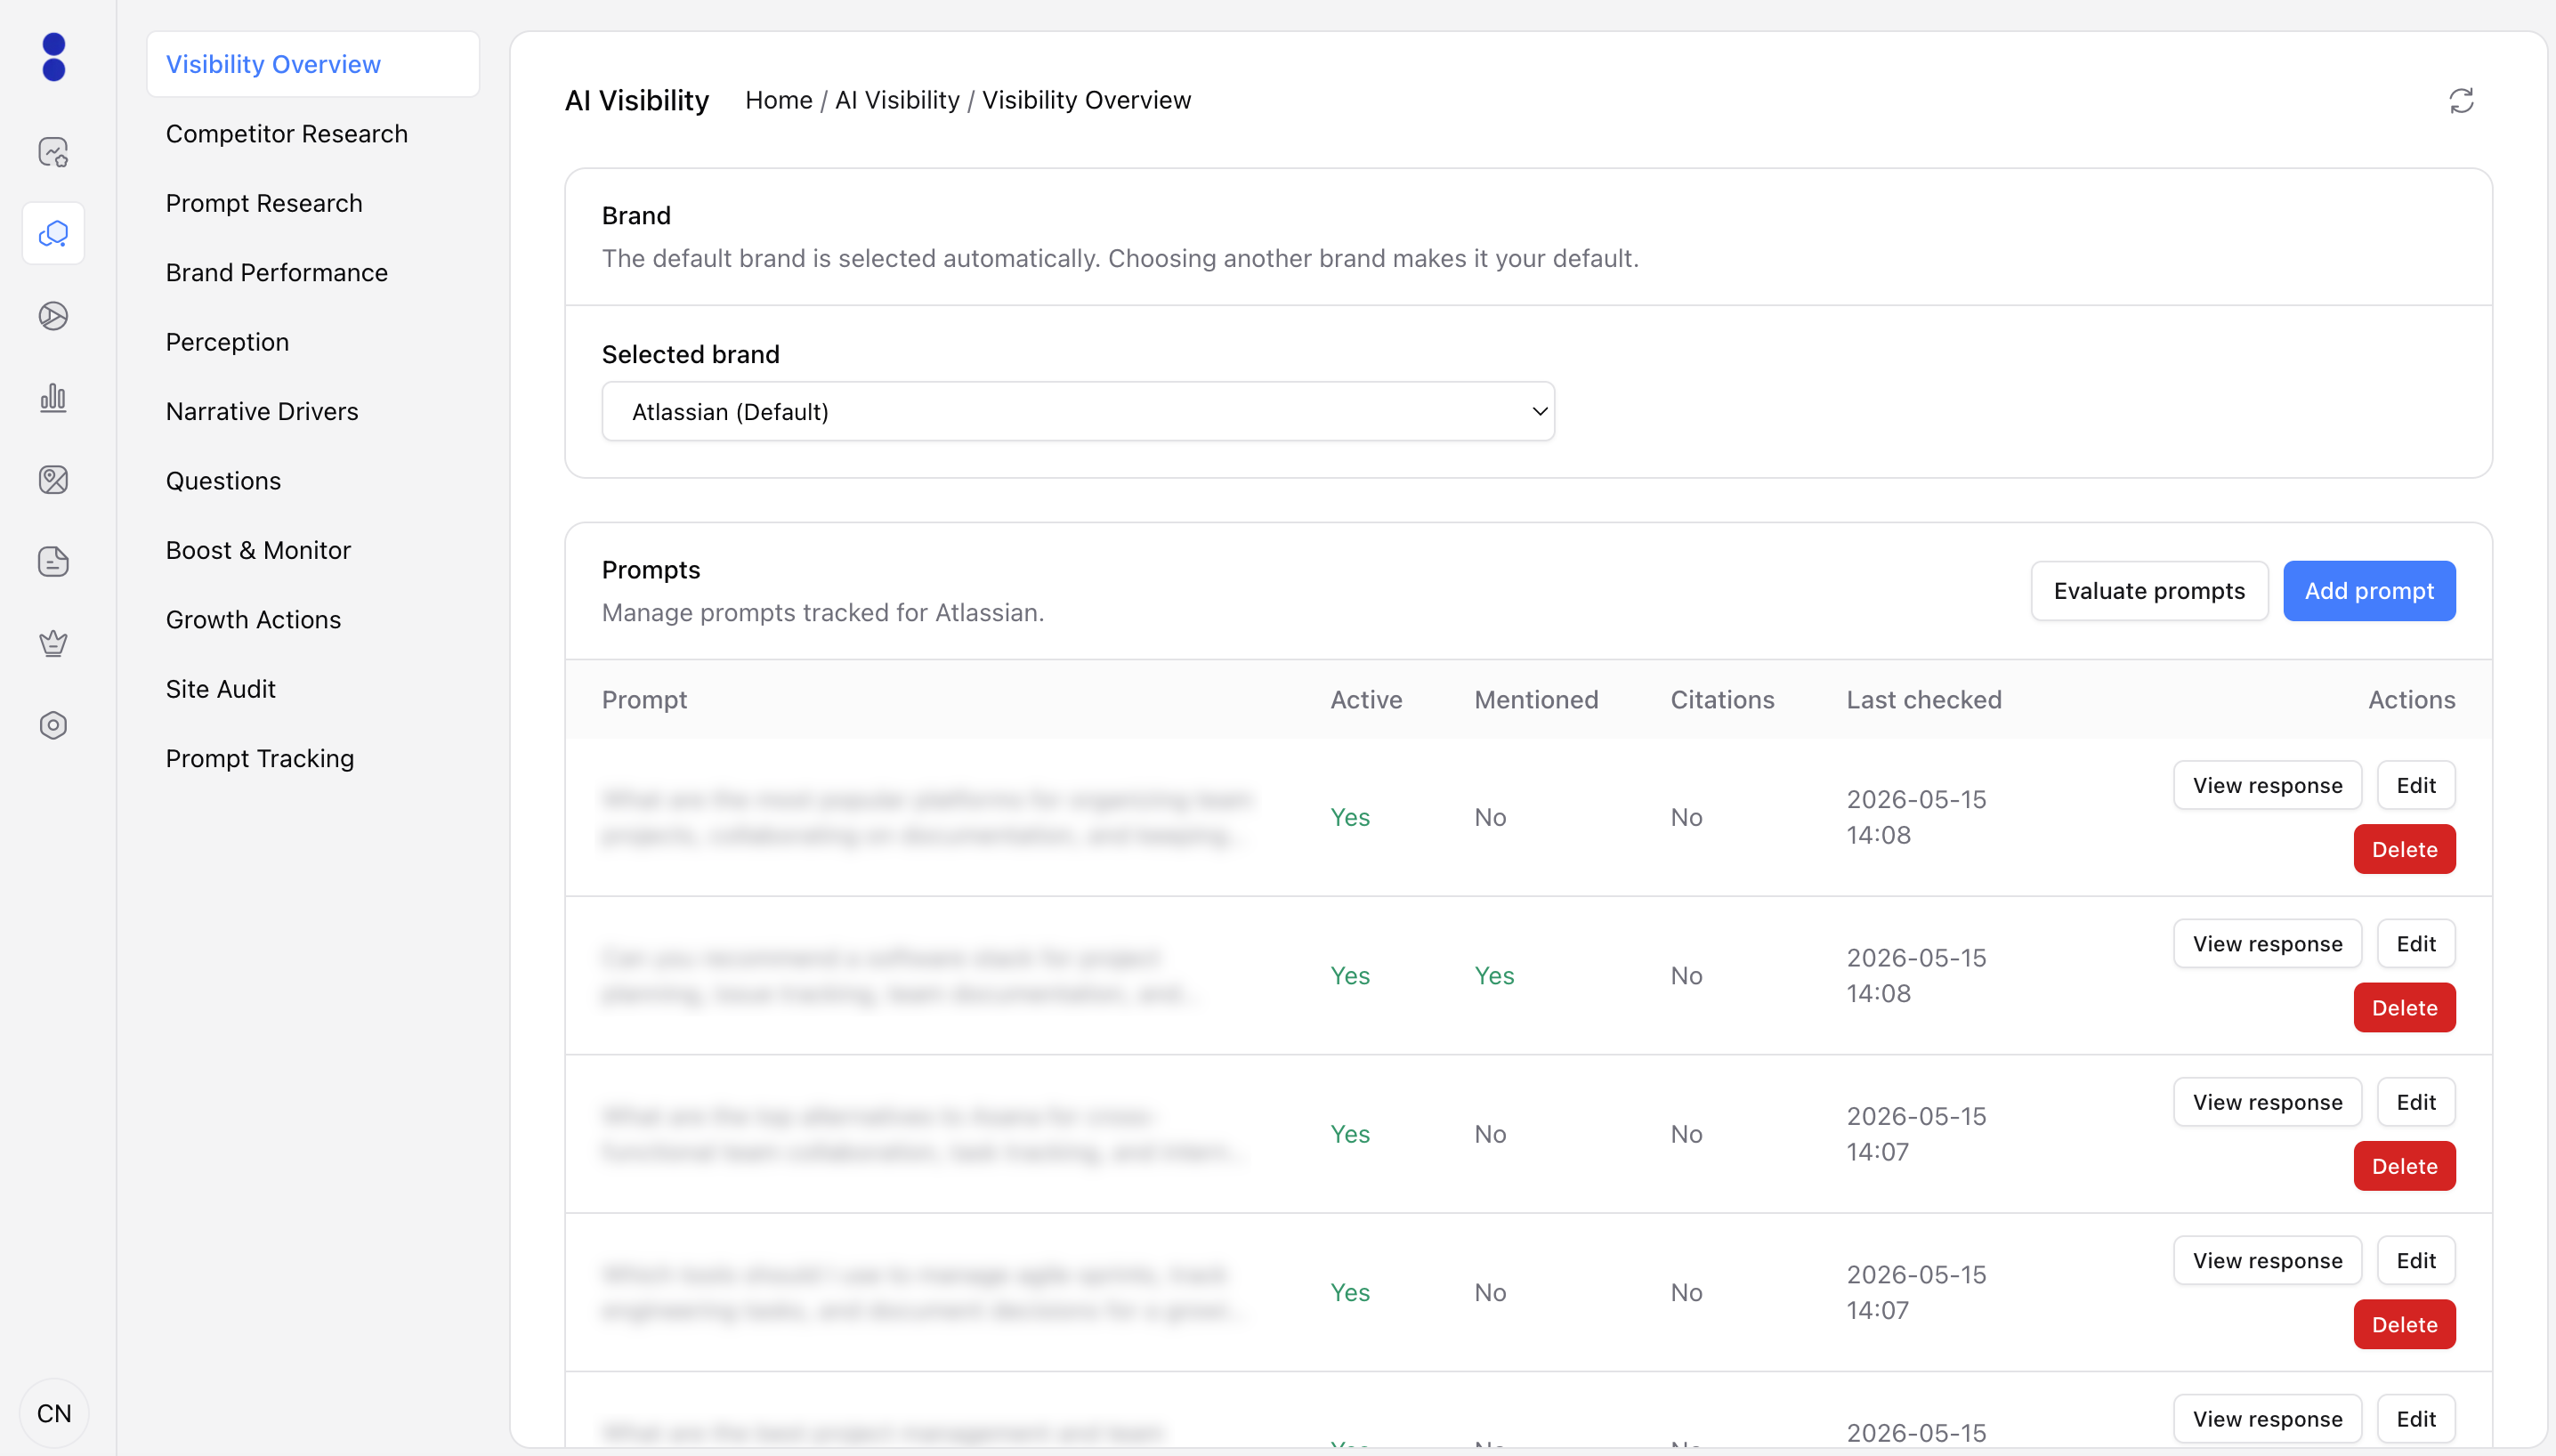The width and height of the screenshot is (2556, 1456).
Task: Click the Prompt column header
Action: pyautogui.click(x=644, y=700)
